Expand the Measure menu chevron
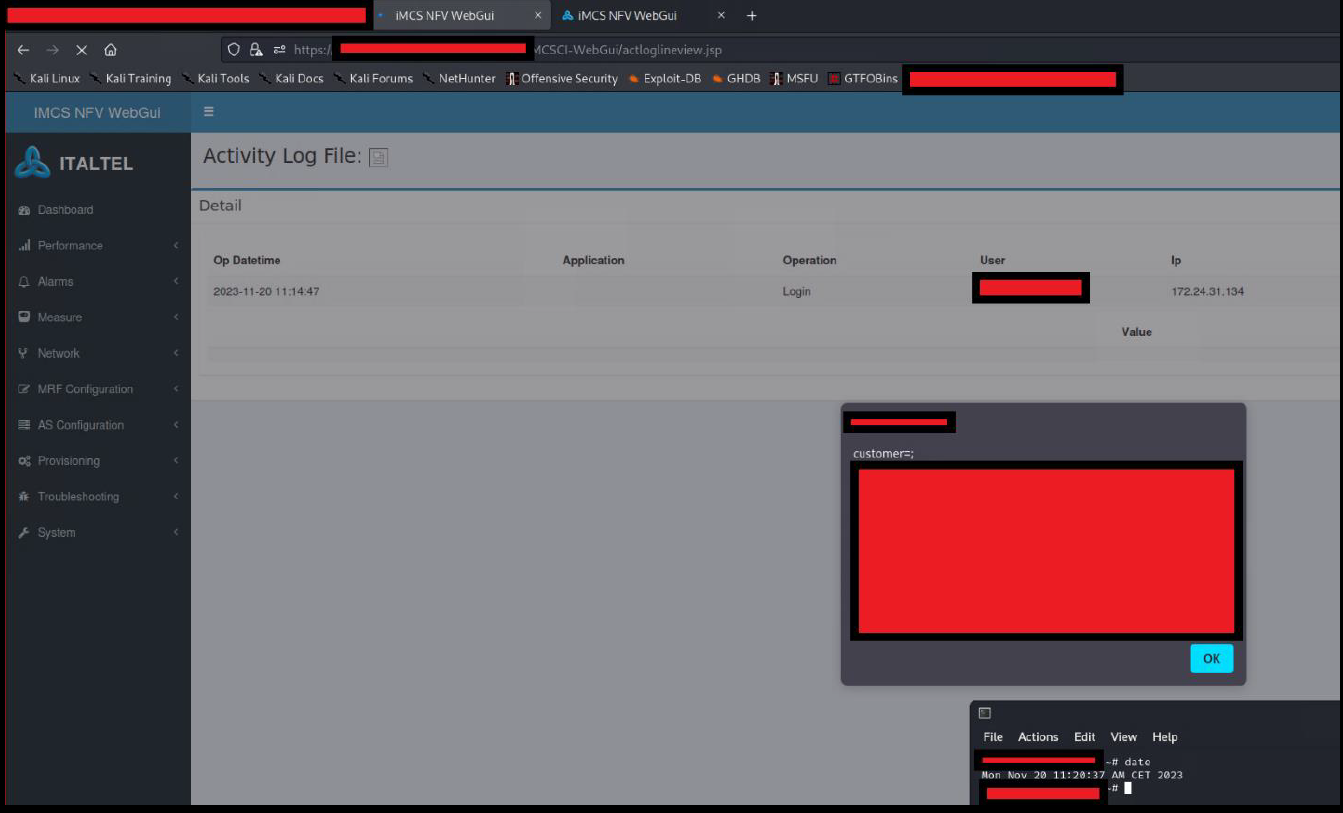Screen dimensions: 1343x813 [x=176, y=317]
